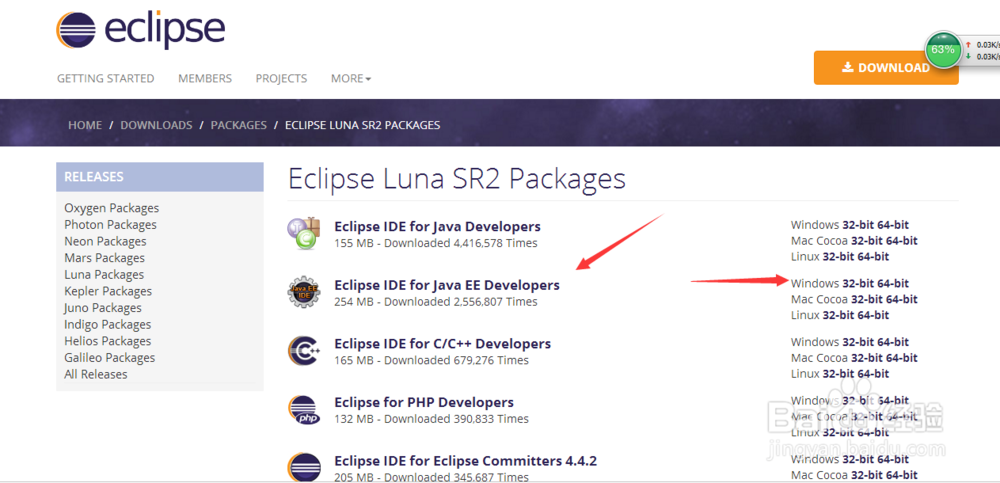This screenshot has width=1000, height=483.
Task: Download C/C++ Developers Windows 32-bit
Action: coord(858,342)
